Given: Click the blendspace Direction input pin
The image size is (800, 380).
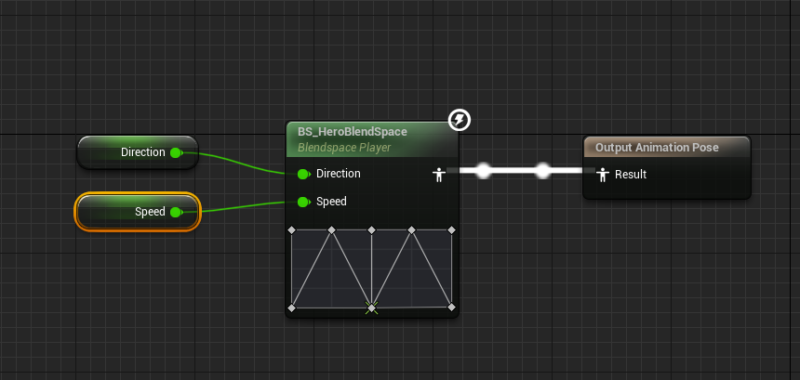Looking at the screenshot, I should coord(304,174).
